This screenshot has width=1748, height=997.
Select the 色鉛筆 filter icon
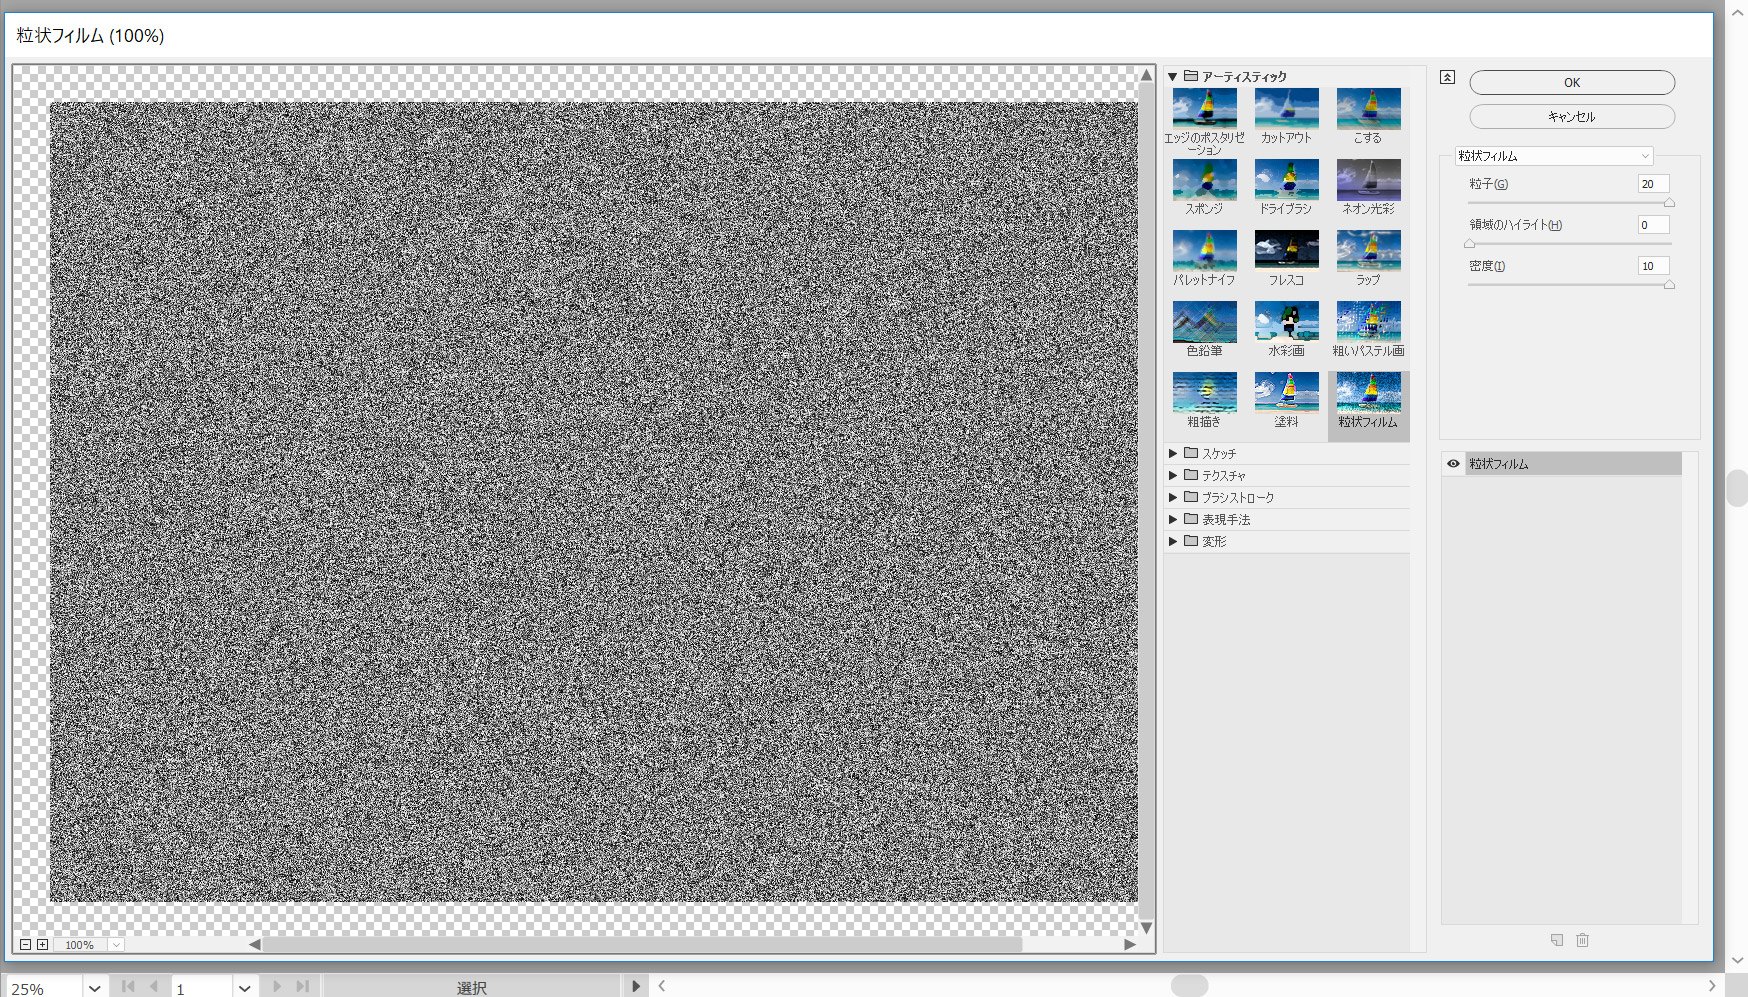[1204, 322]
